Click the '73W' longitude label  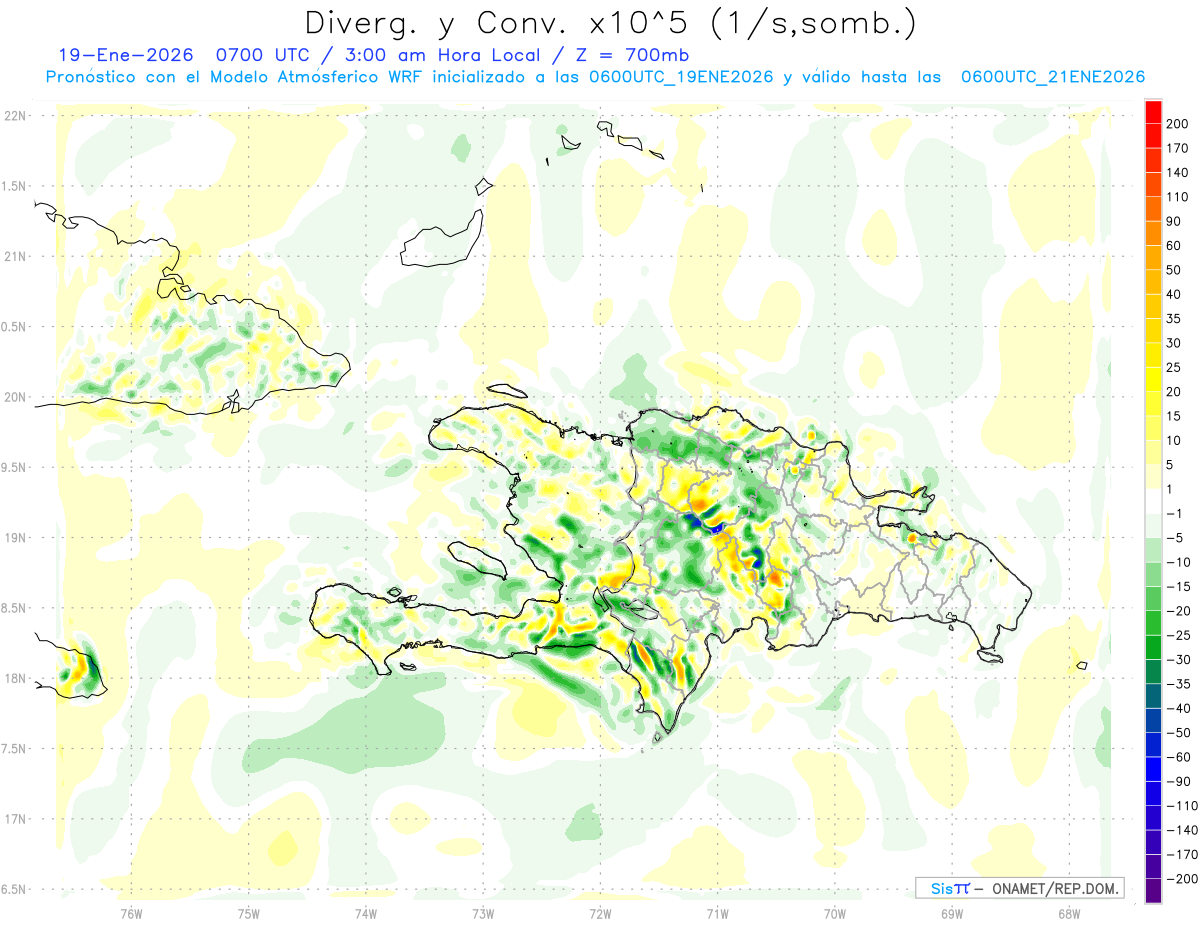coord(483,913)
